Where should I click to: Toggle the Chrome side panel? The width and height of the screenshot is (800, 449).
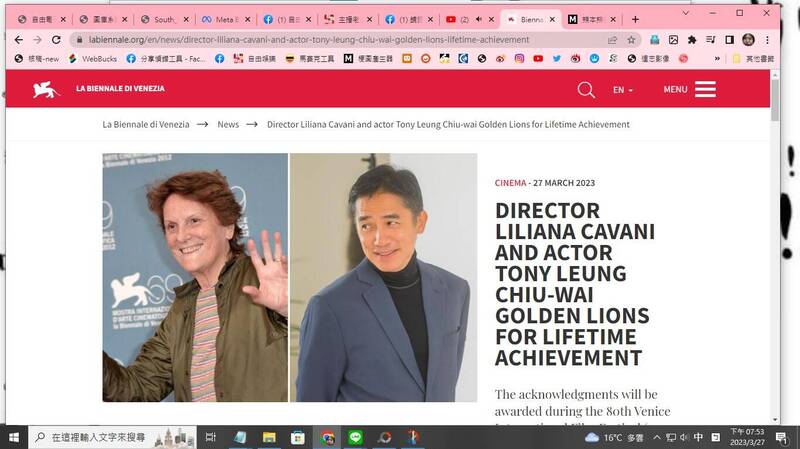pyautogui.click(x=730, y=40)
